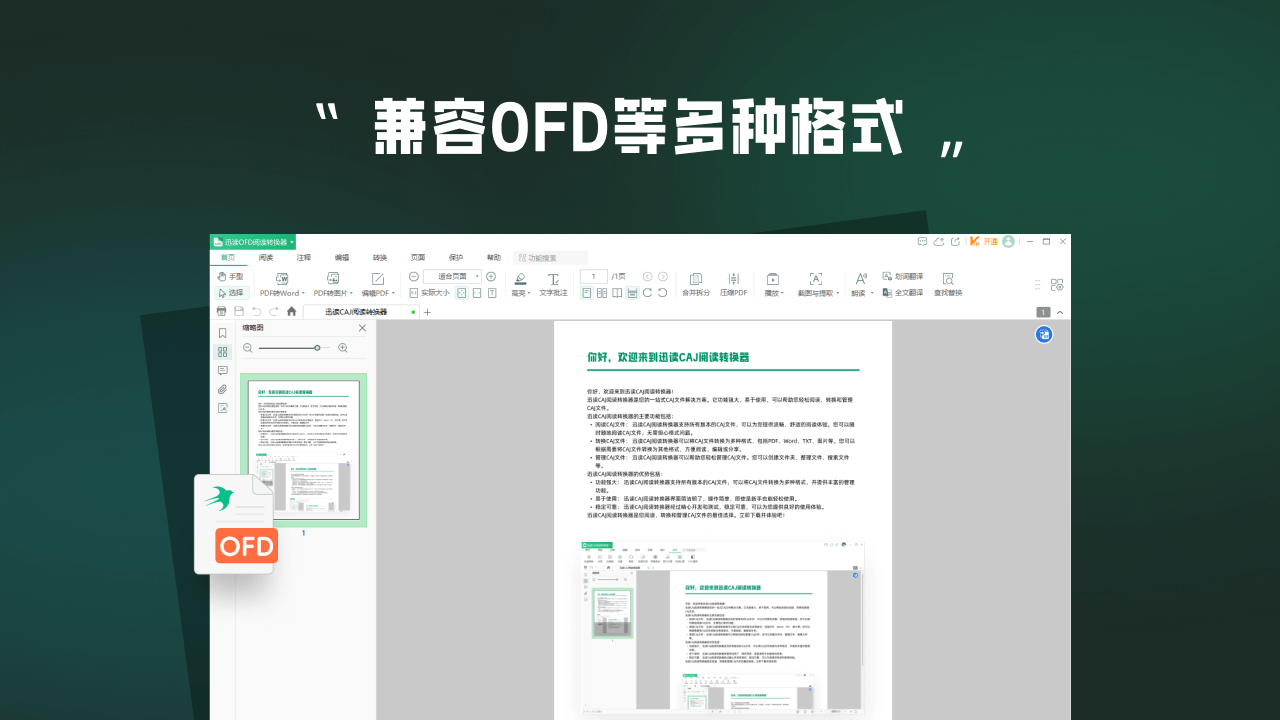Image resolution: width=1280 pixels, height=720 pixels.
Task: Expand the 播放 dropdown arrow
Action: [782, 293]
